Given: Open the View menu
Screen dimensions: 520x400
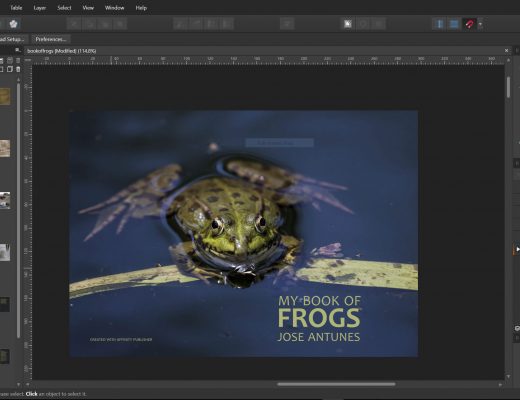Looking at the screenshot, I should pos(88,8).
